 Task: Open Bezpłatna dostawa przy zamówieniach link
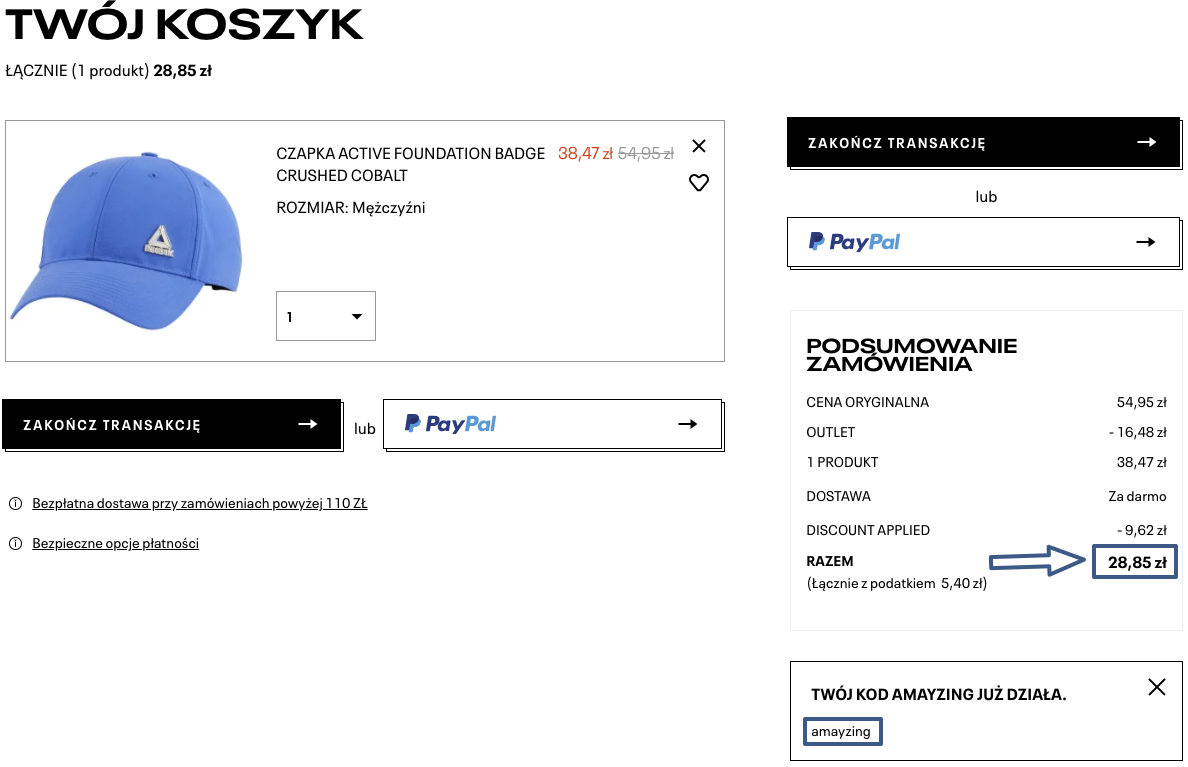[200, 504]
